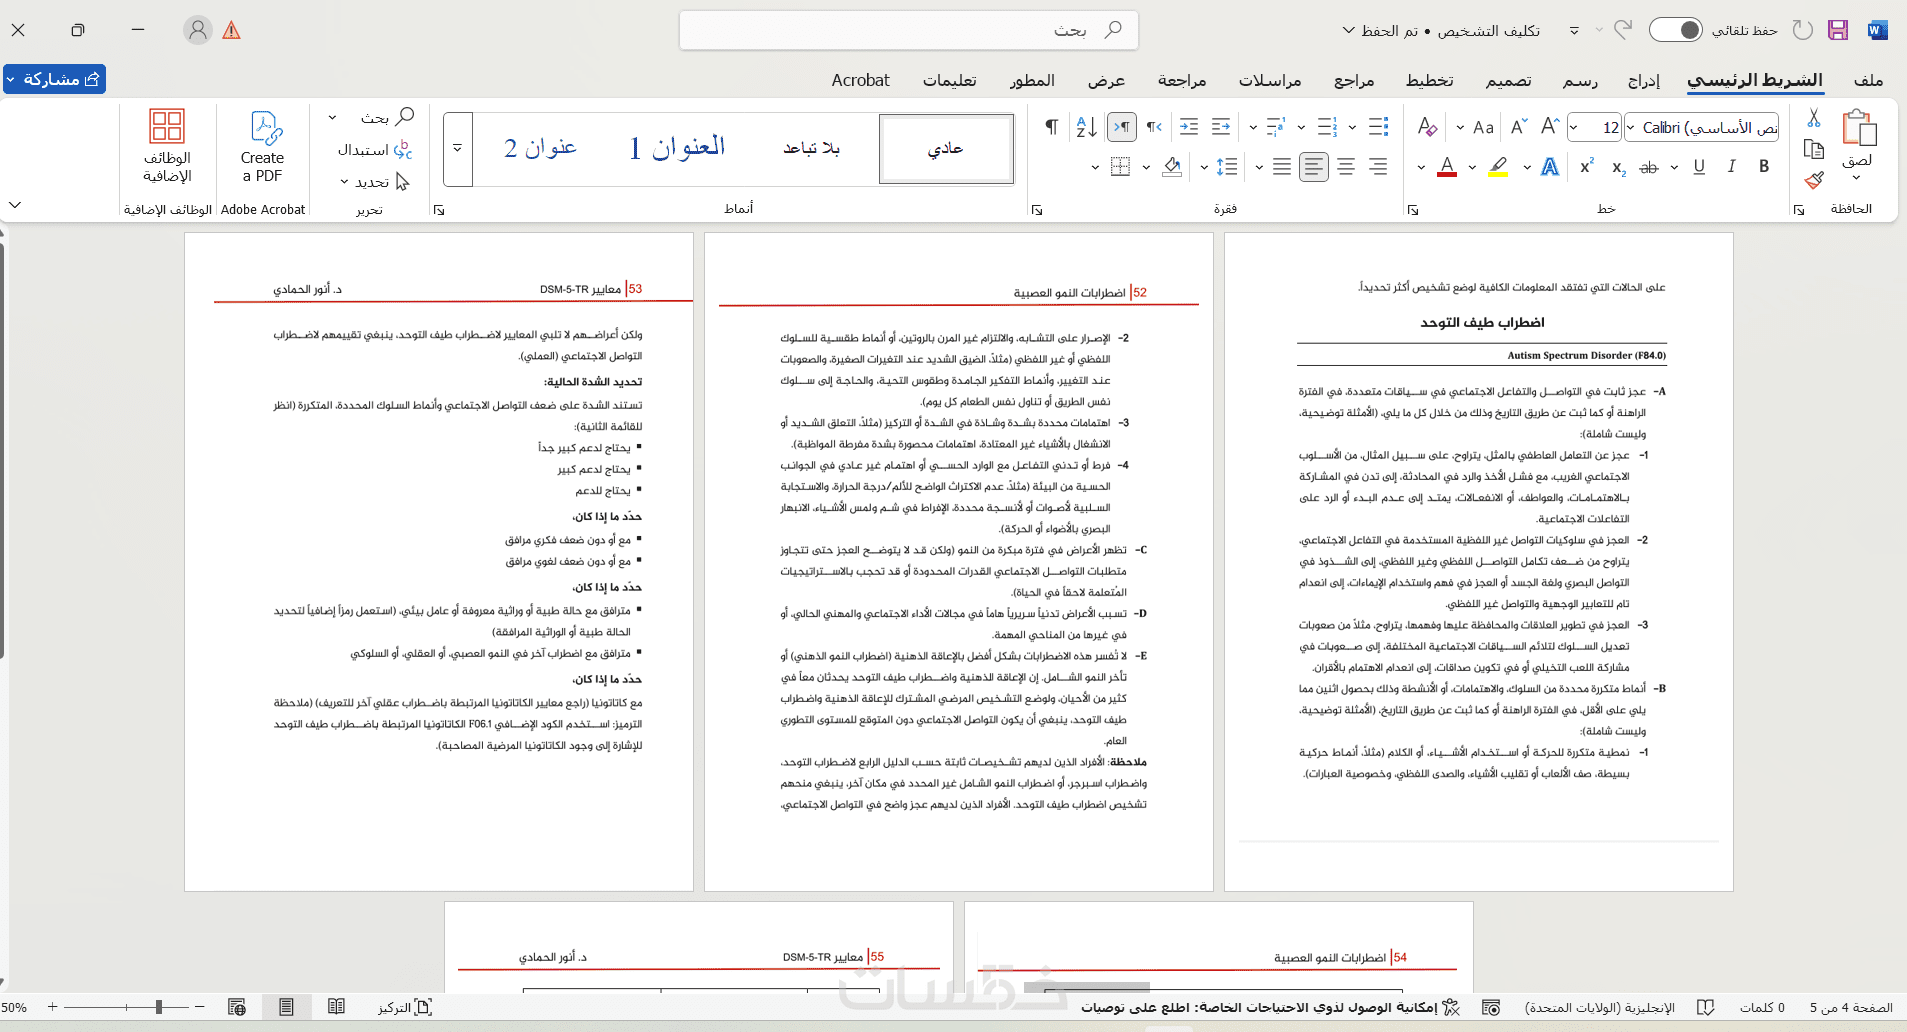The width and height of the screenshot is (1907, 1032).
Task: Open Text Effects glowing A icon
Action: click(1550, 167)
